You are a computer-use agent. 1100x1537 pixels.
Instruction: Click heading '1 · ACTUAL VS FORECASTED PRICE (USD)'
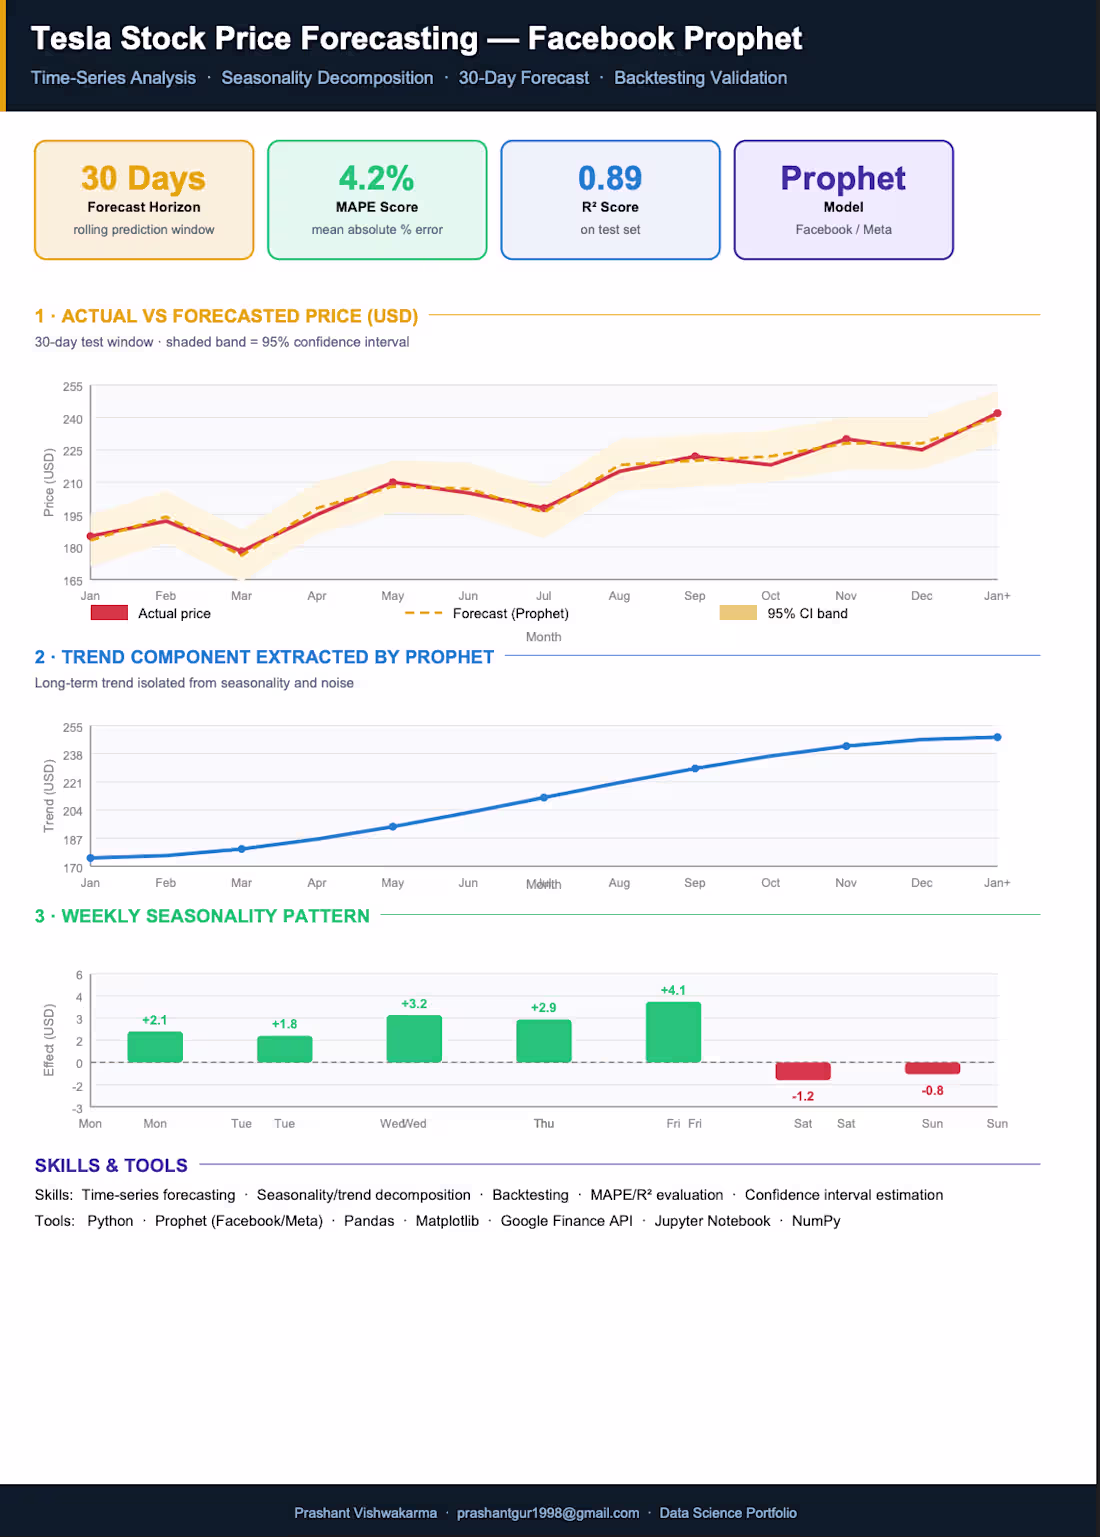226,316
